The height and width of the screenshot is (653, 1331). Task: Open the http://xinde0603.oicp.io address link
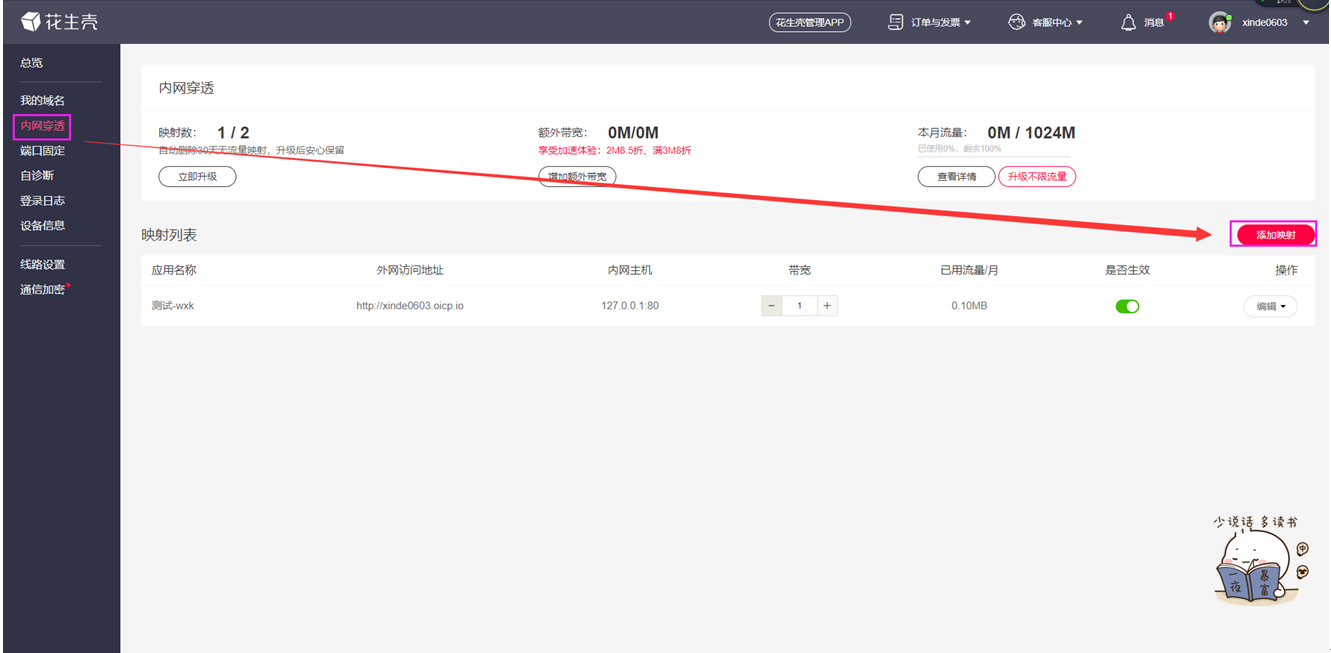[x=409, y=306]
